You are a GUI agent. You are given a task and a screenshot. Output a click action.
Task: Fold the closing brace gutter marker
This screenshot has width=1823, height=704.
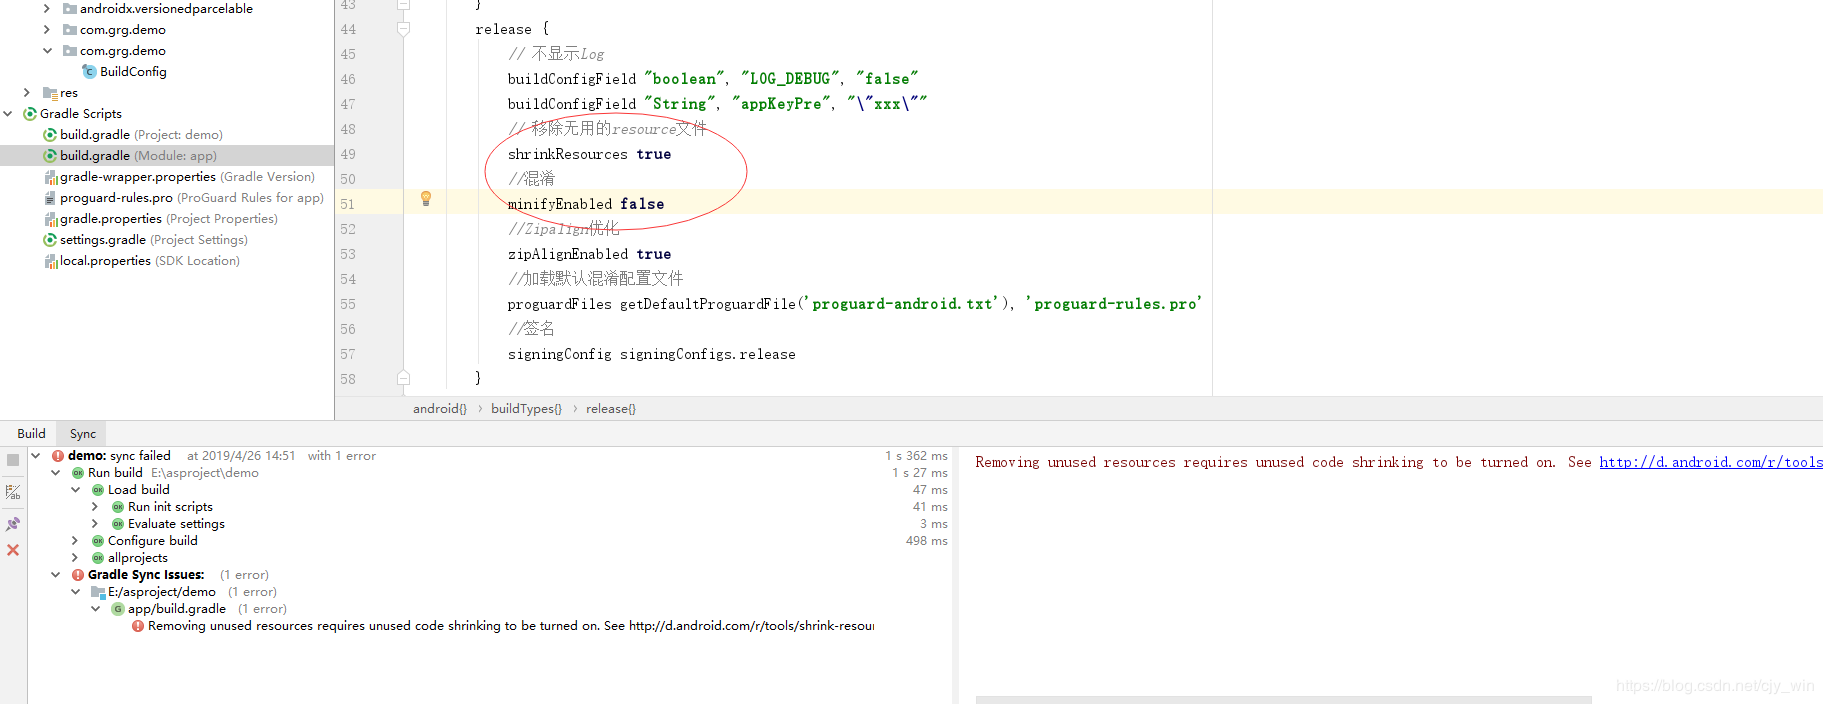point(404,378)
